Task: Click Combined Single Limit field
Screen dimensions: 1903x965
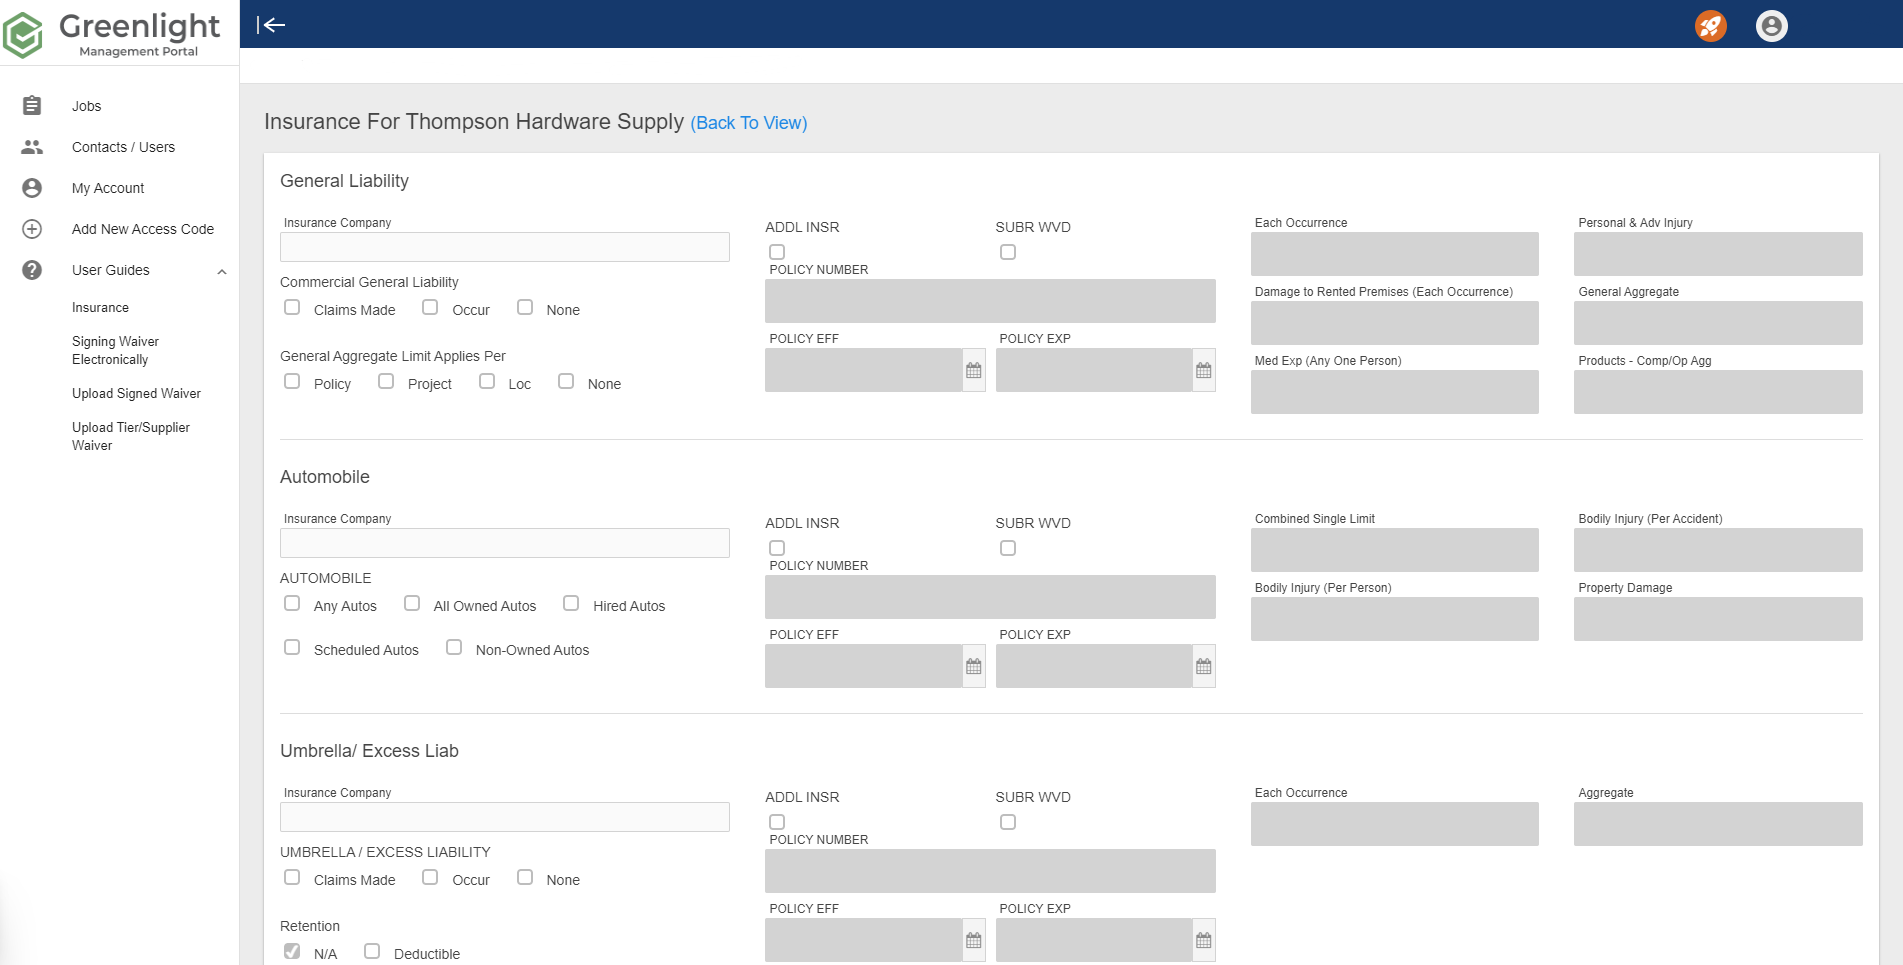Action: tap(1395, 550)
